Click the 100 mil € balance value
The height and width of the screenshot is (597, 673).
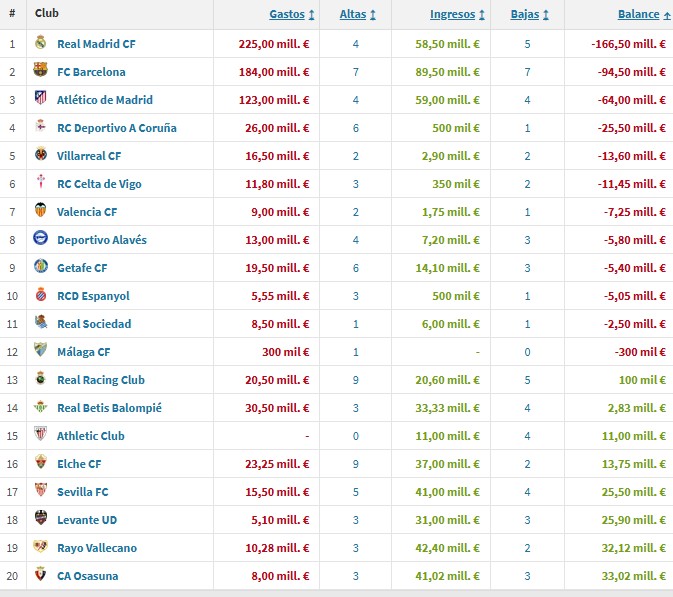pos(642,380)
